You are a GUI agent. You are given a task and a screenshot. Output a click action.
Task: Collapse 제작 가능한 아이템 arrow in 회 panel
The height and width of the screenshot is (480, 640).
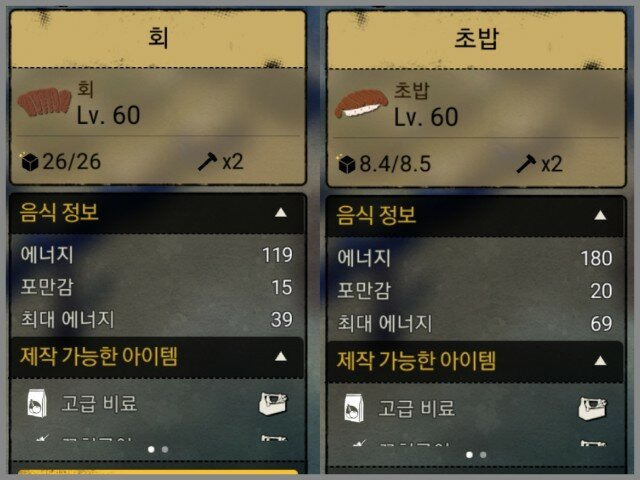coord(281,357)
